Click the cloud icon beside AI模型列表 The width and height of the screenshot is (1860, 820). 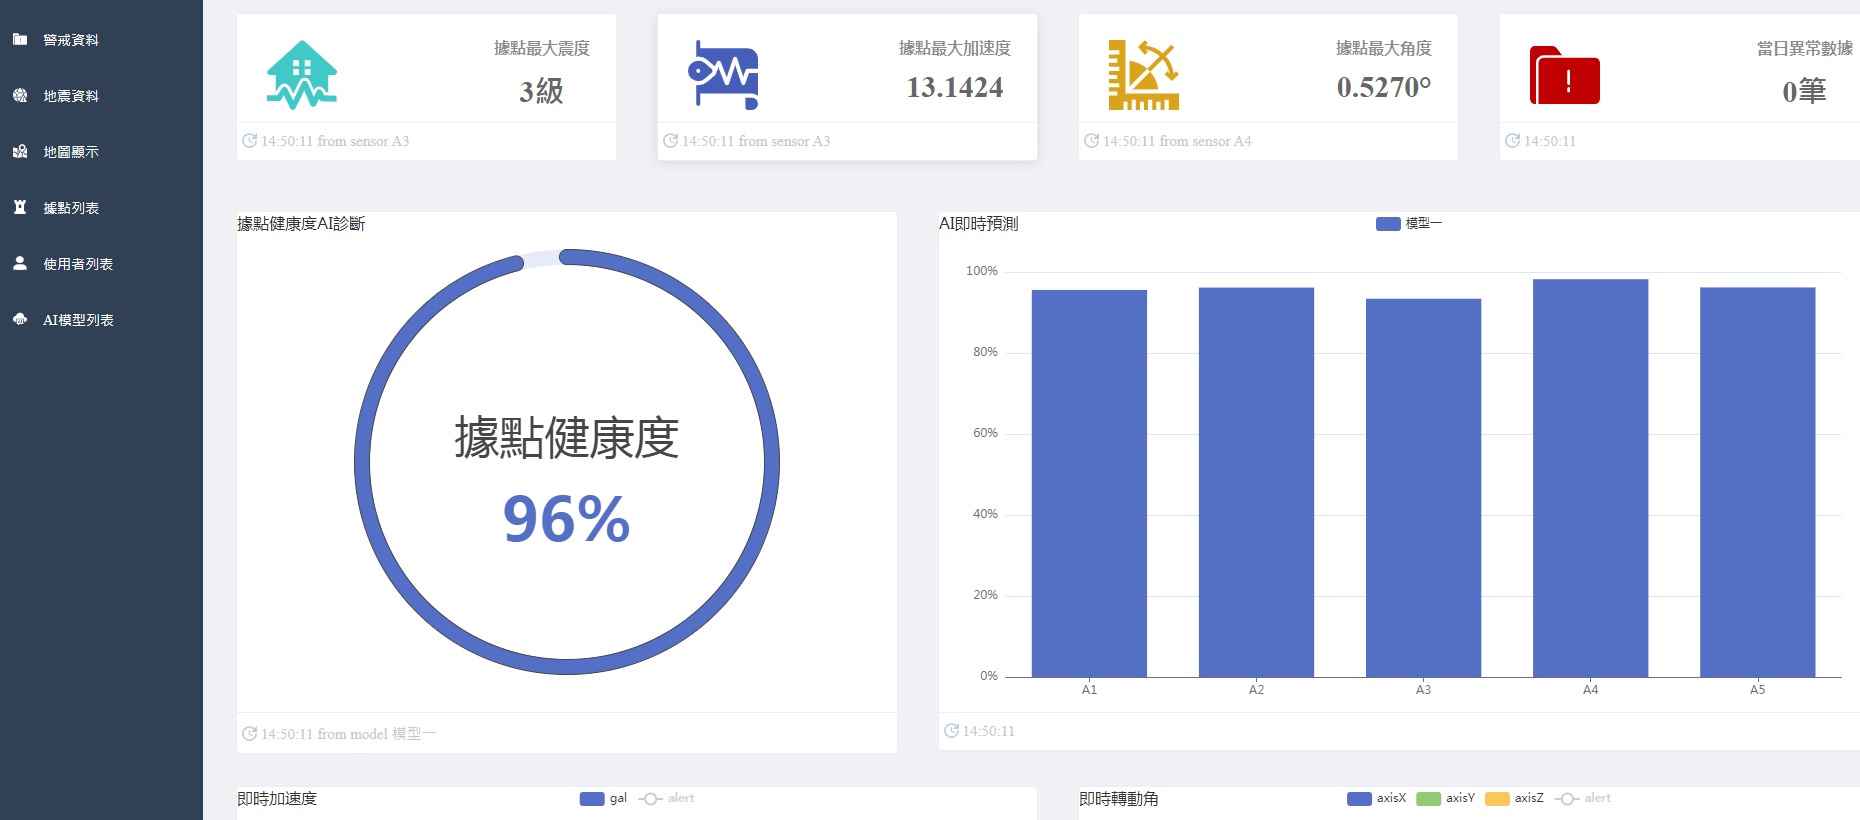tap(20, 319)
